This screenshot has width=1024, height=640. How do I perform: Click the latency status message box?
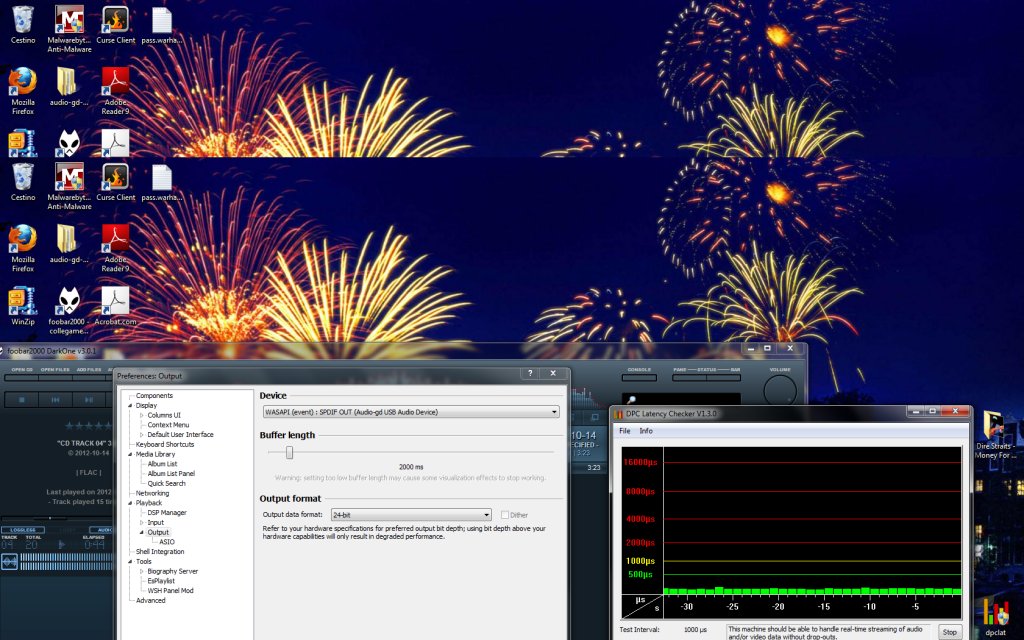tap(828, 632)
